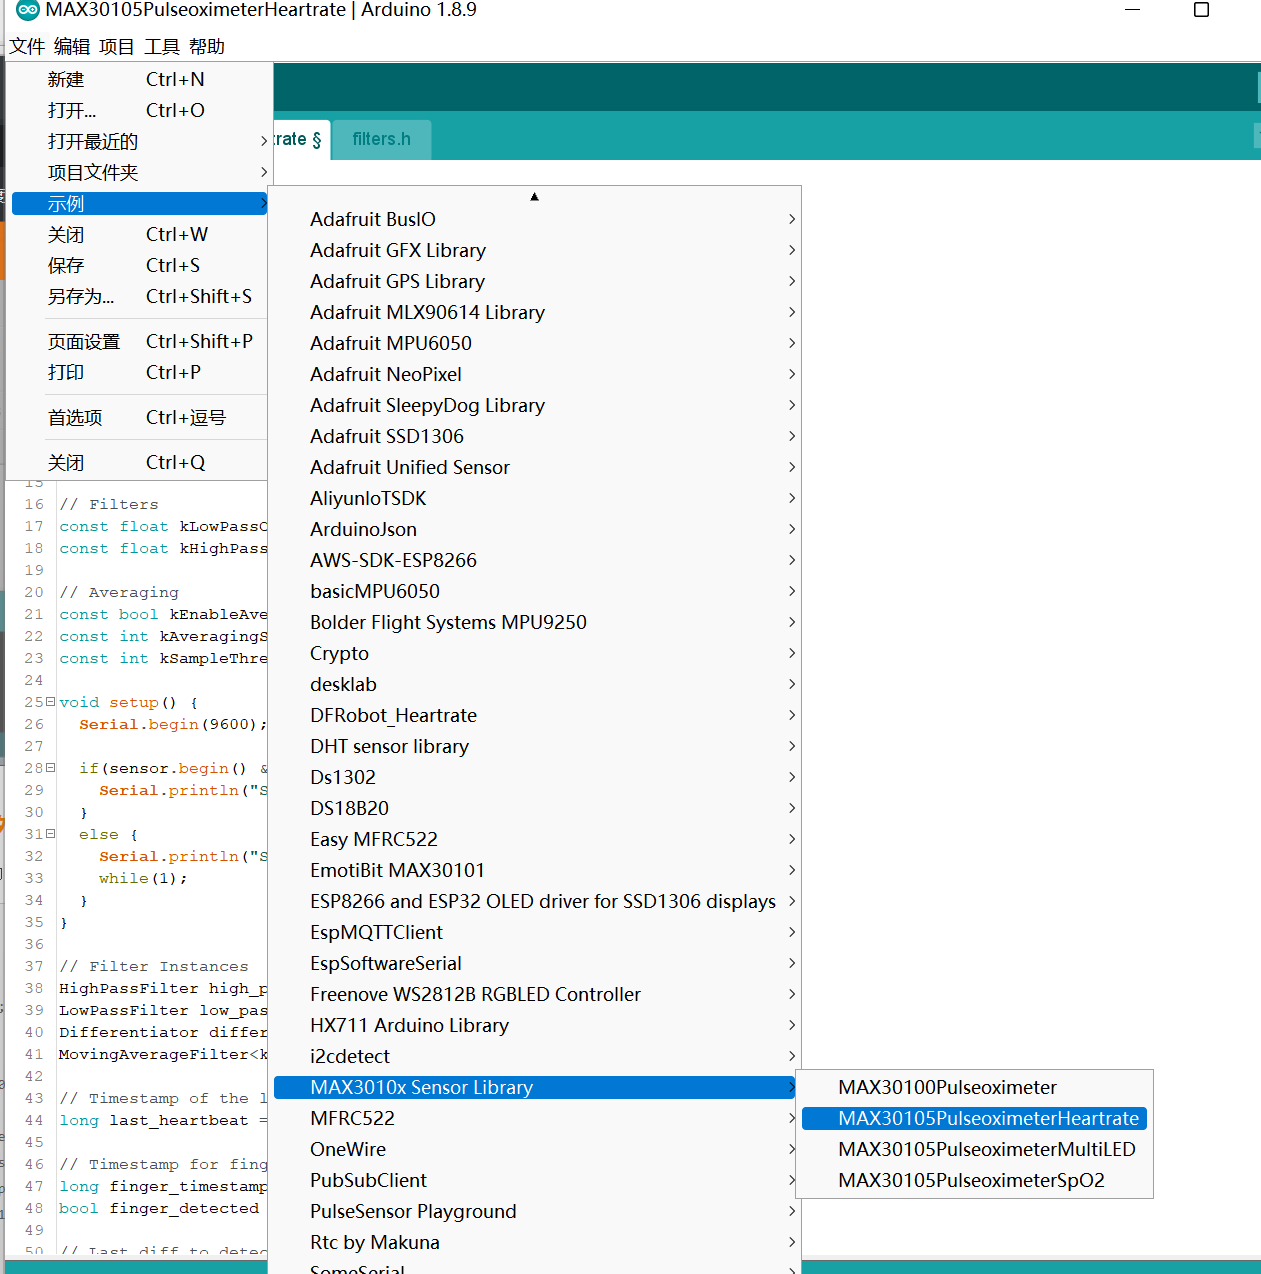Choose 新建 from the file menu

[x=140, y=79]
